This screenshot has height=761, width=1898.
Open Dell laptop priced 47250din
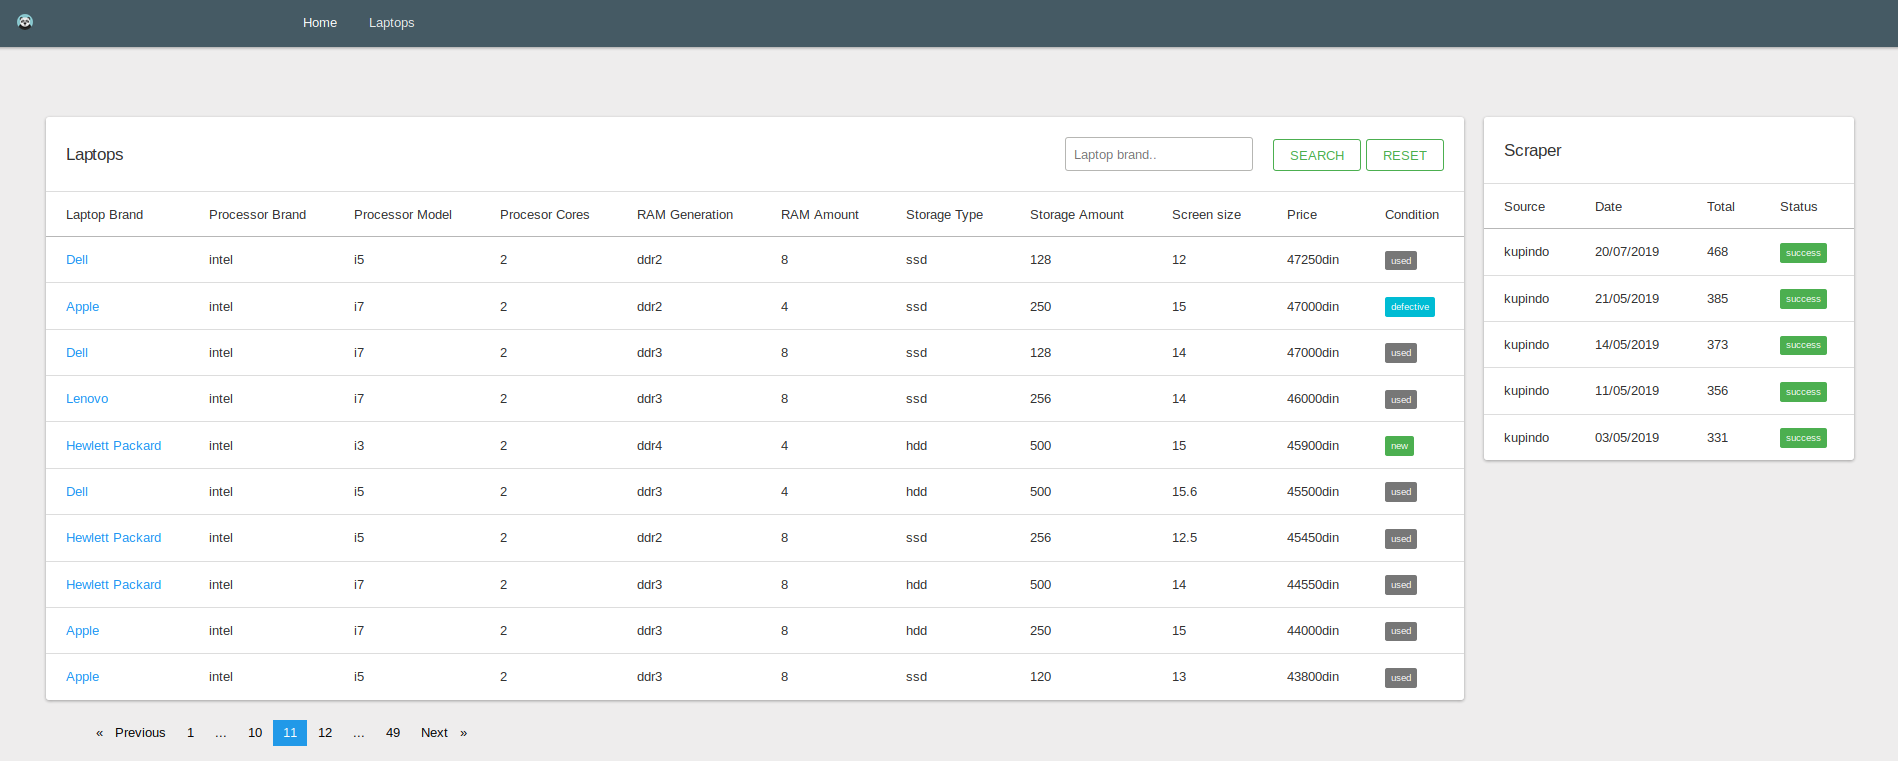(x=77, y=260)
